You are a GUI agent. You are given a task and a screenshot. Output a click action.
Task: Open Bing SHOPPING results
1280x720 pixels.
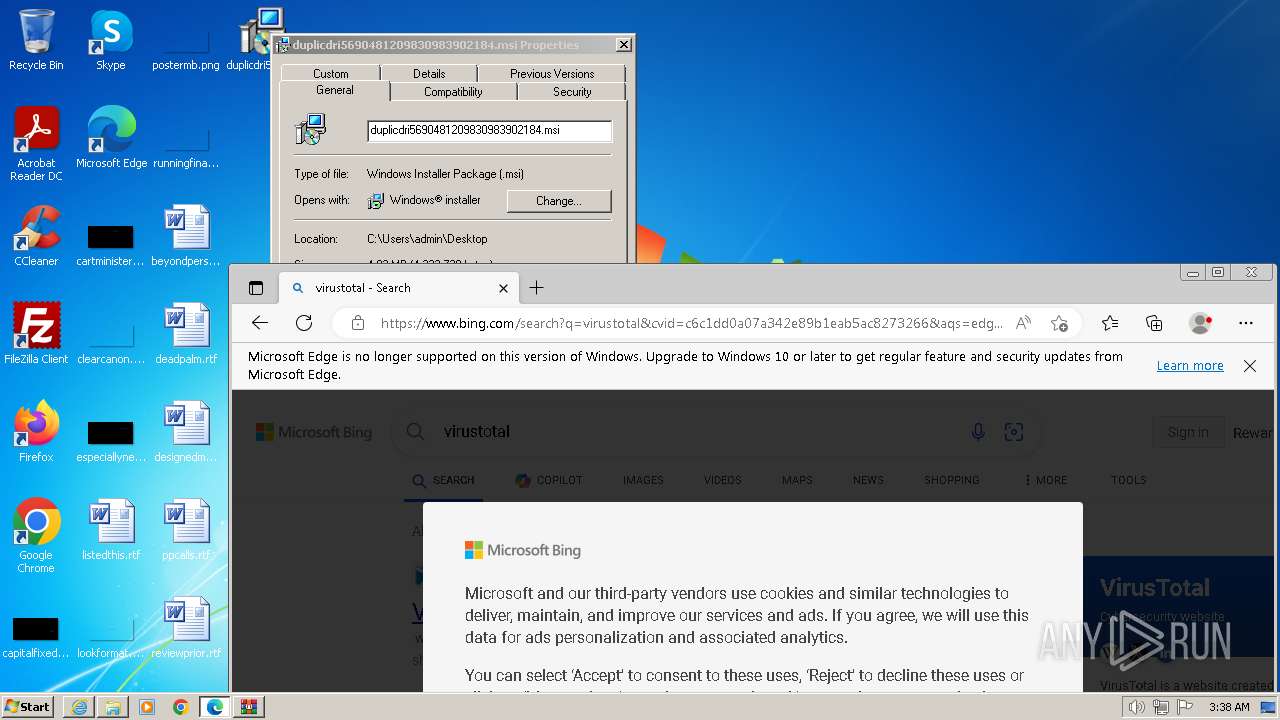(x=952, y=480)
